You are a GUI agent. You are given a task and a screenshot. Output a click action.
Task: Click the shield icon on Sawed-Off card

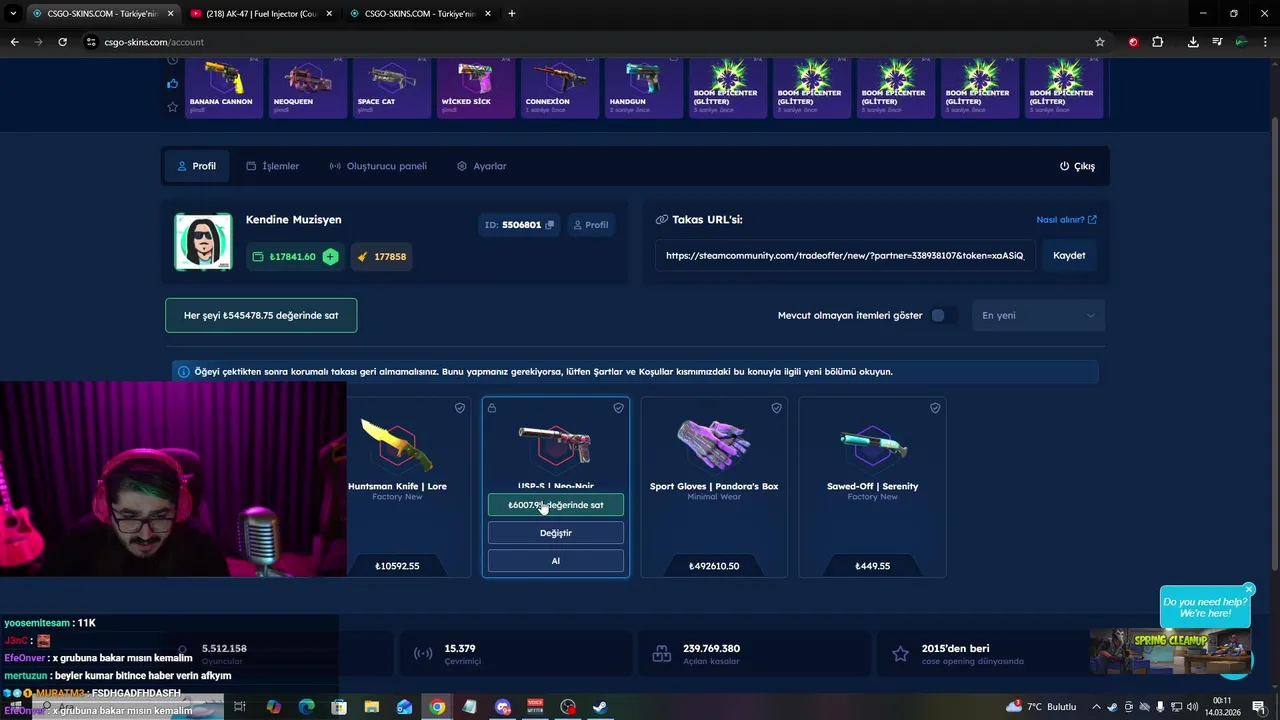coord(935,408)
